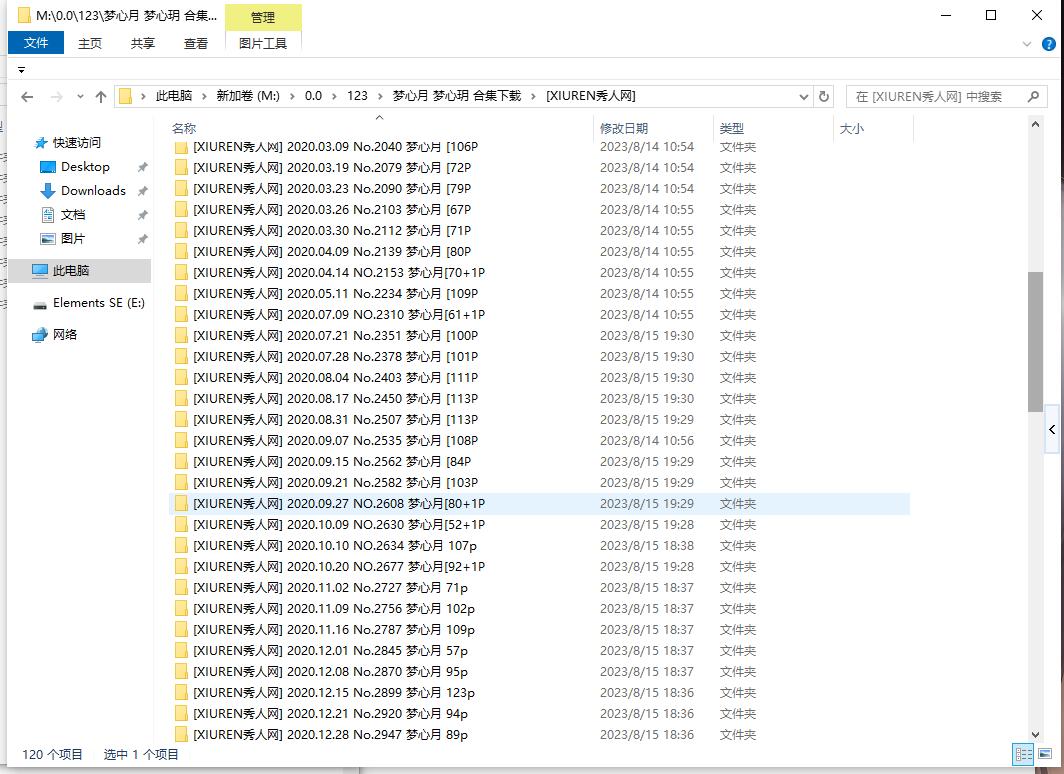Screen dimensions: 1064x774
Task: Sort by the 类型 column header
Action: pyautogui.click(x=732, y=128)
